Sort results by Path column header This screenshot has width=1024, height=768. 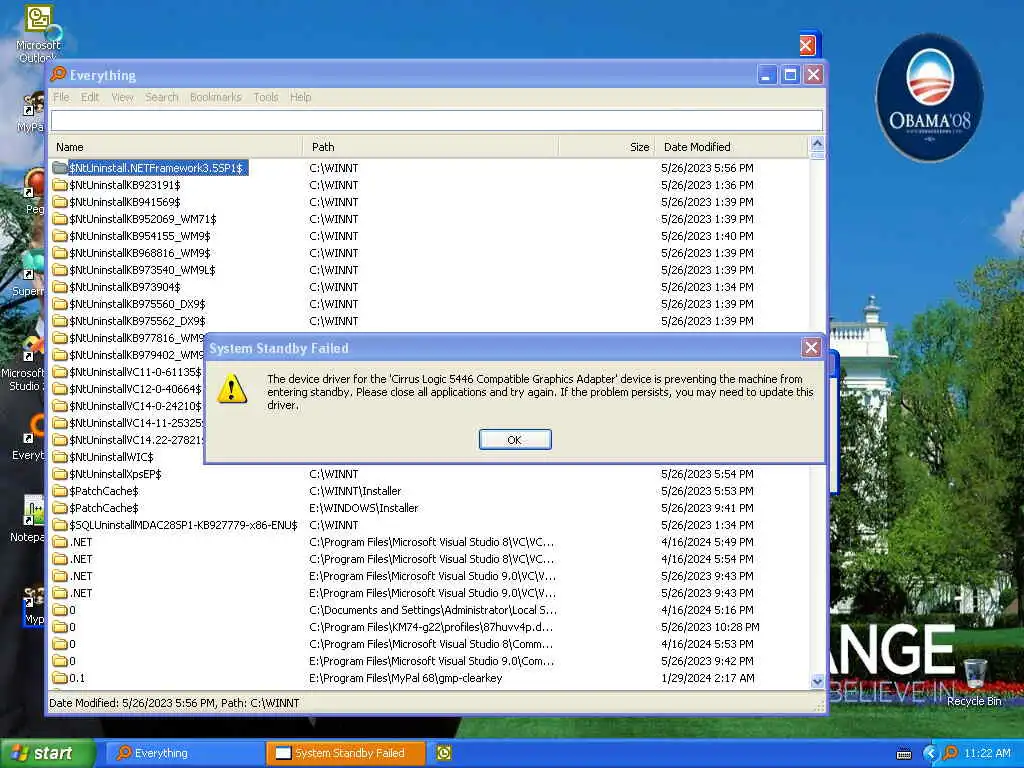pos(431,147)
